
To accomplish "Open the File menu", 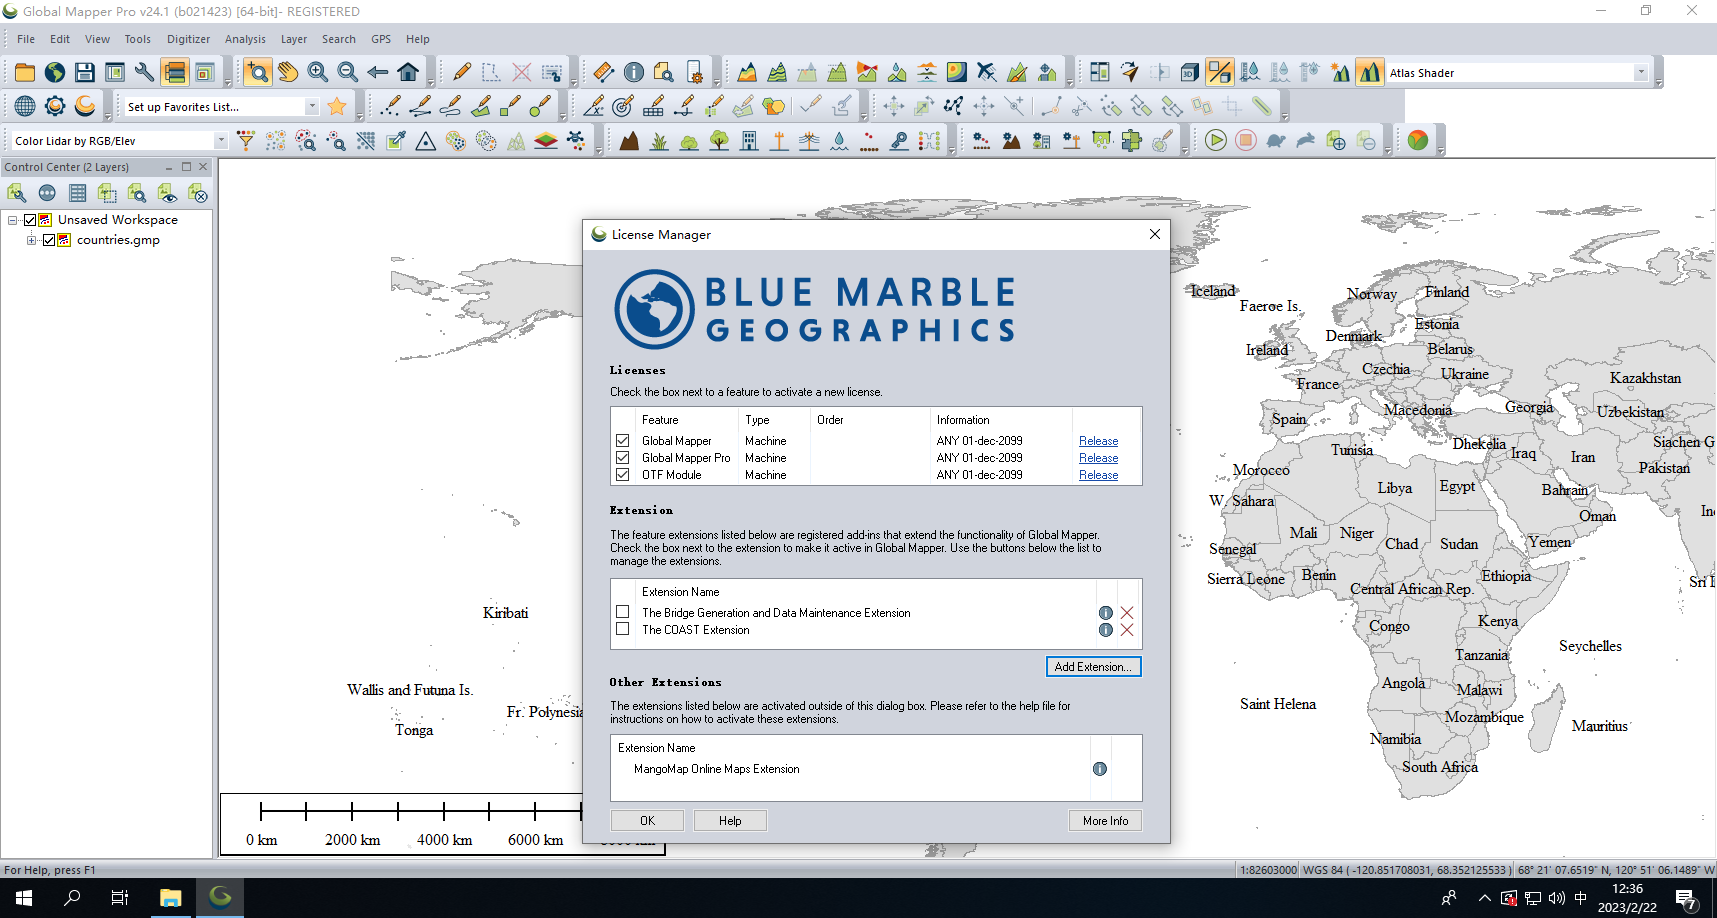I will point(26,39).
